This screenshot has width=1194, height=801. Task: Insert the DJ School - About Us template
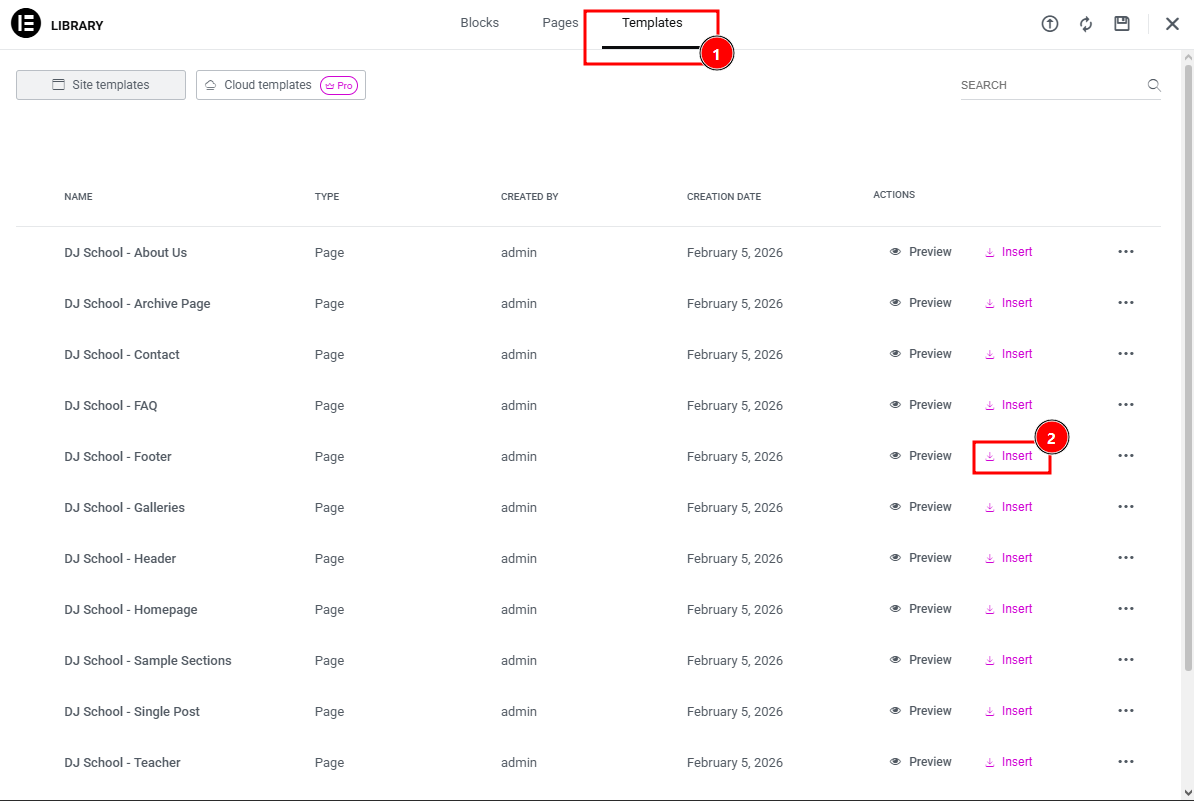pos(1009,252)
